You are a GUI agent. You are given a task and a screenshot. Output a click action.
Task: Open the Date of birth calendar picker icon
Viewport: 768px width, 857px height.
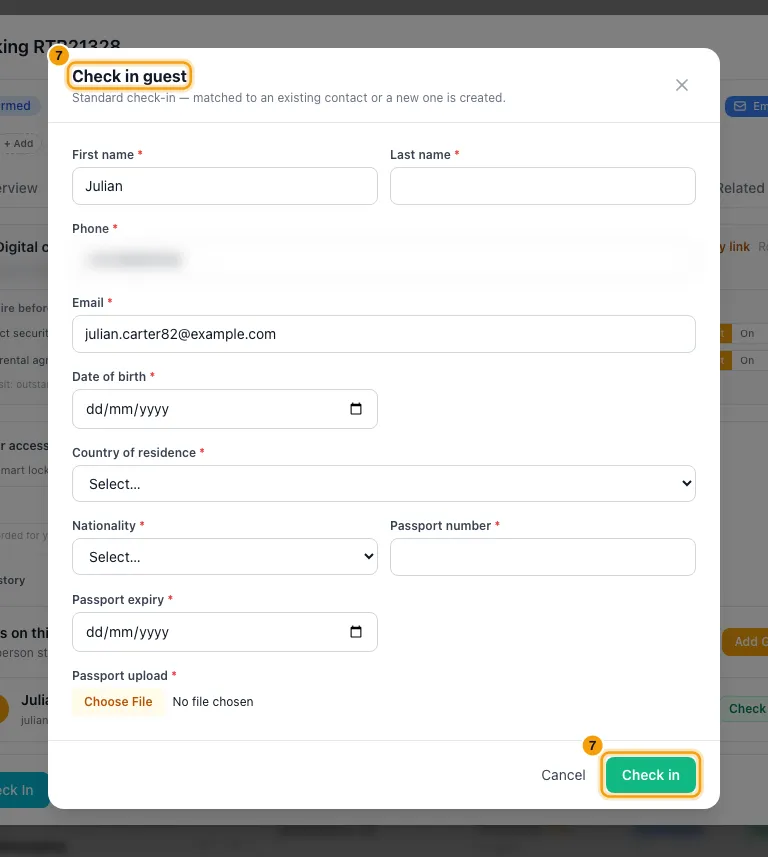click(x=356, y=409)
